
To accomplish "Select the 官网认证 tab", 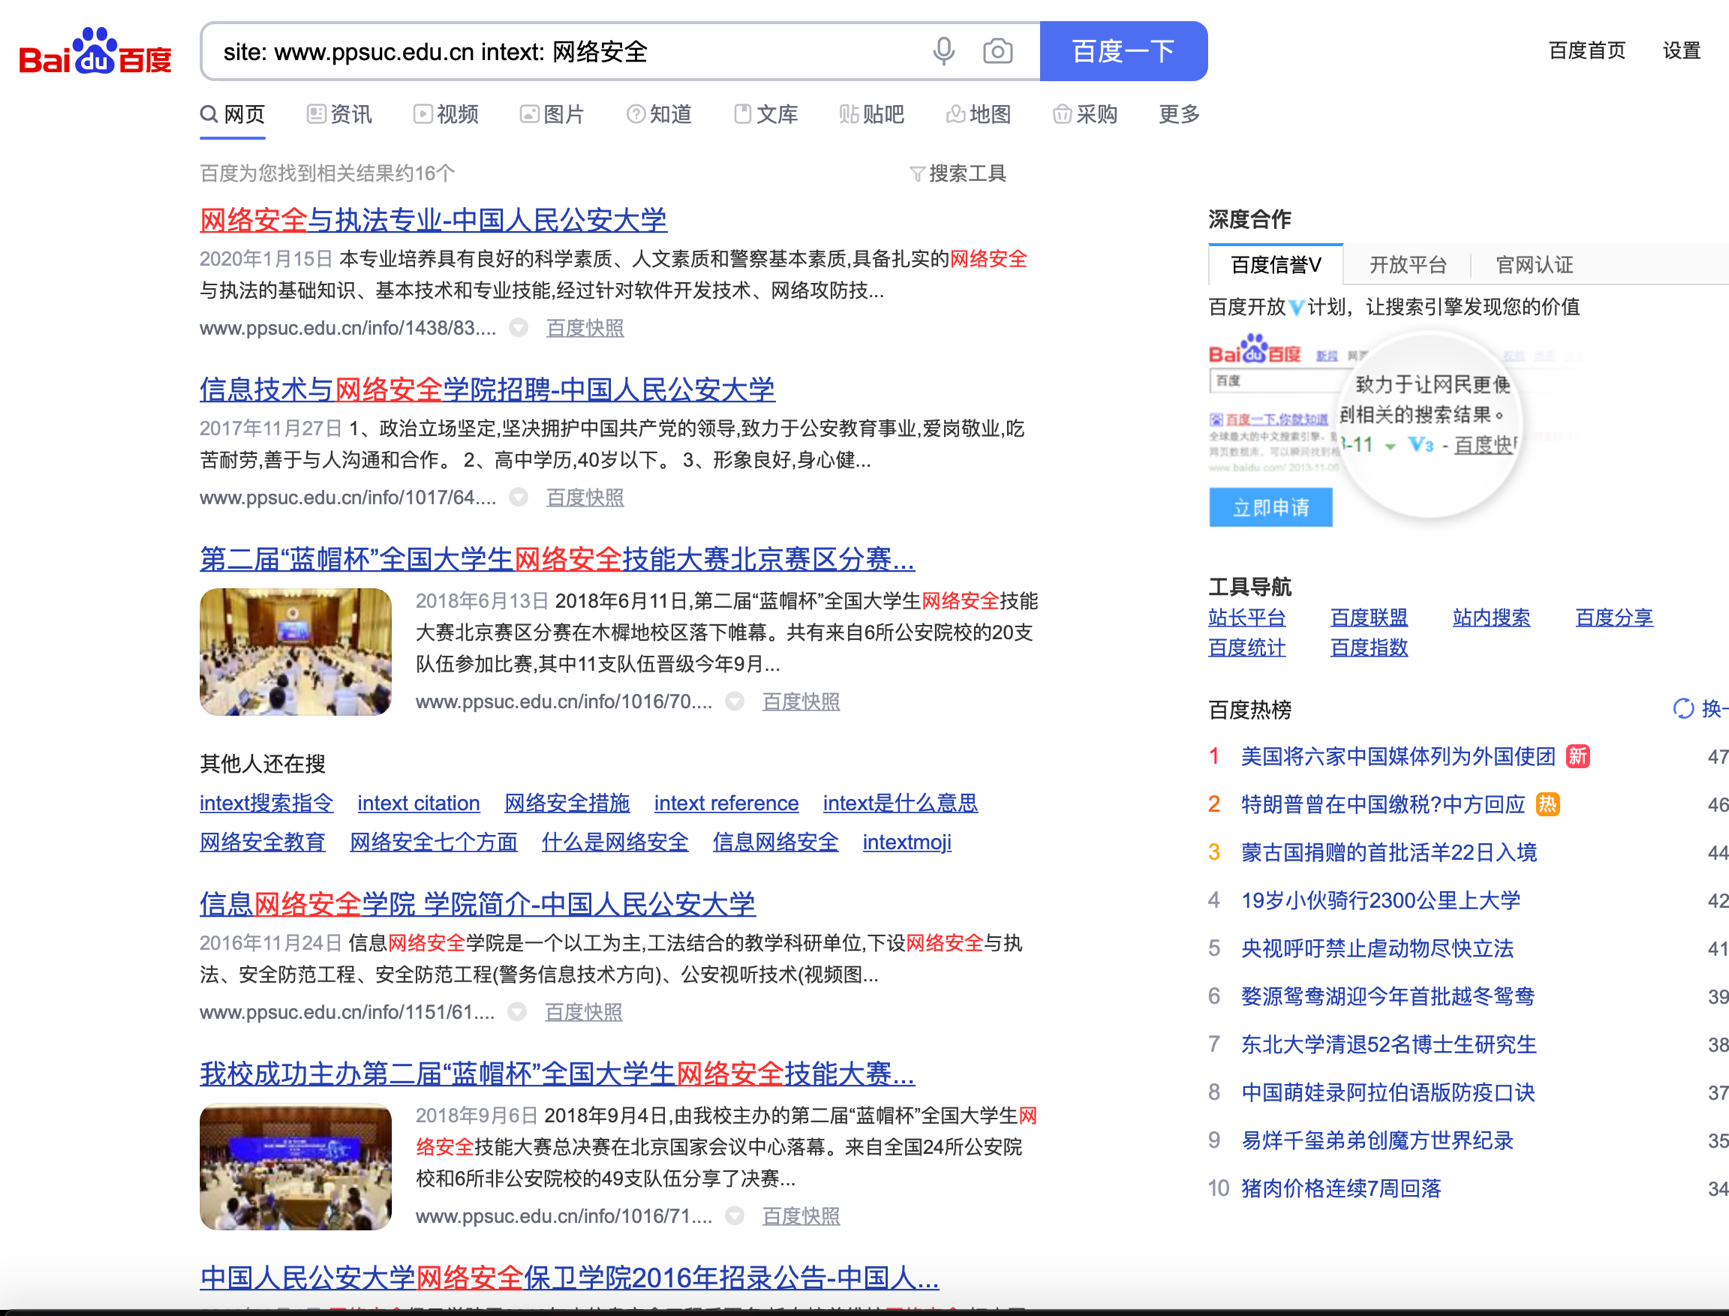I will [1534, 265].
